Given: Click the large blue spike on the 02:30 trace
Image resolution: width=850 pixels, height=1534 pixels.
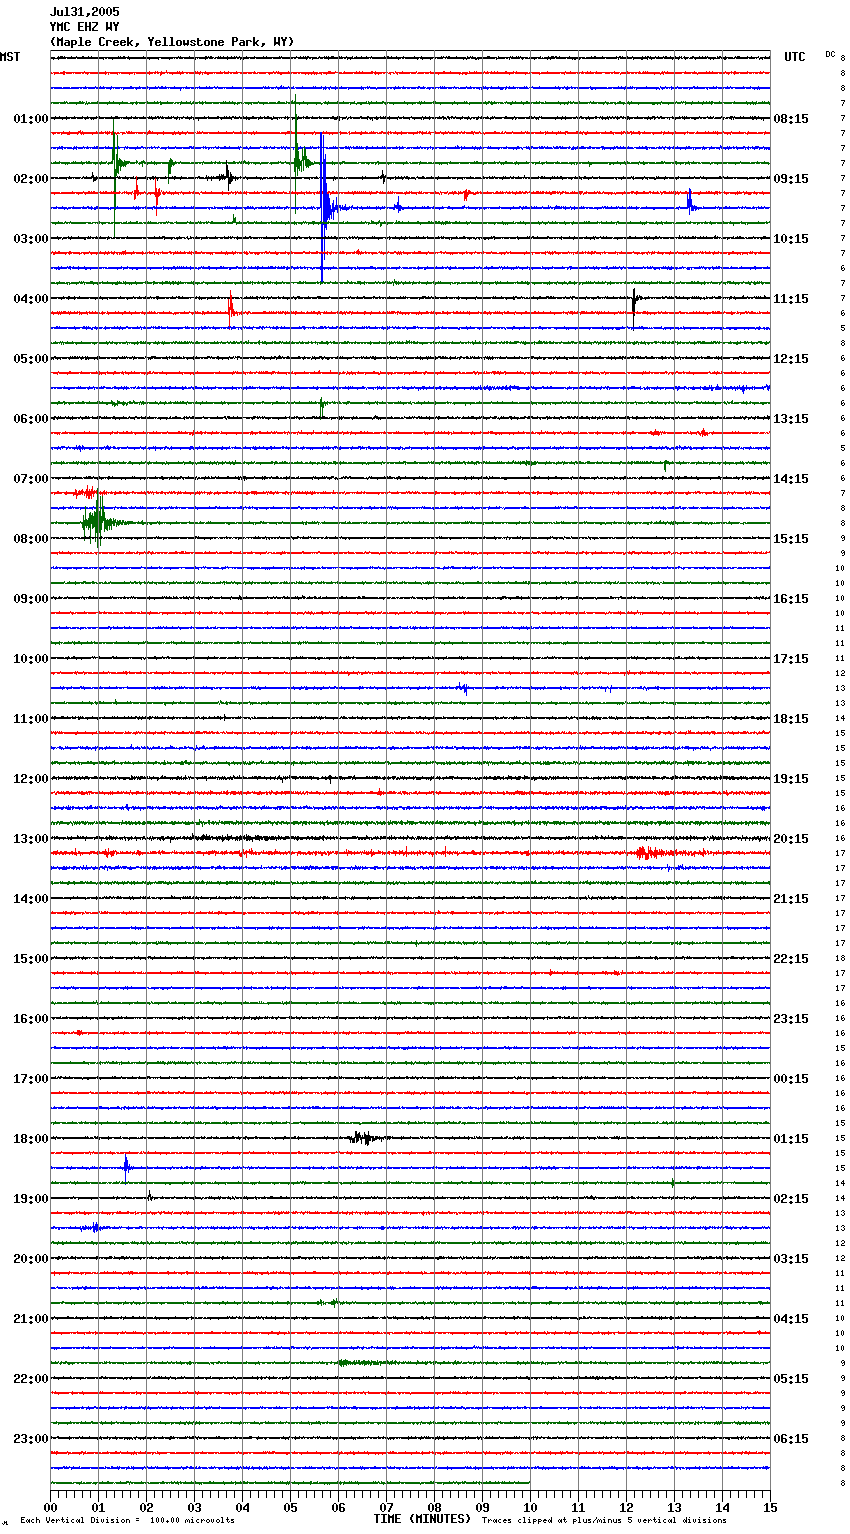Looking at the screenshot, I should [x=323, y=207].
